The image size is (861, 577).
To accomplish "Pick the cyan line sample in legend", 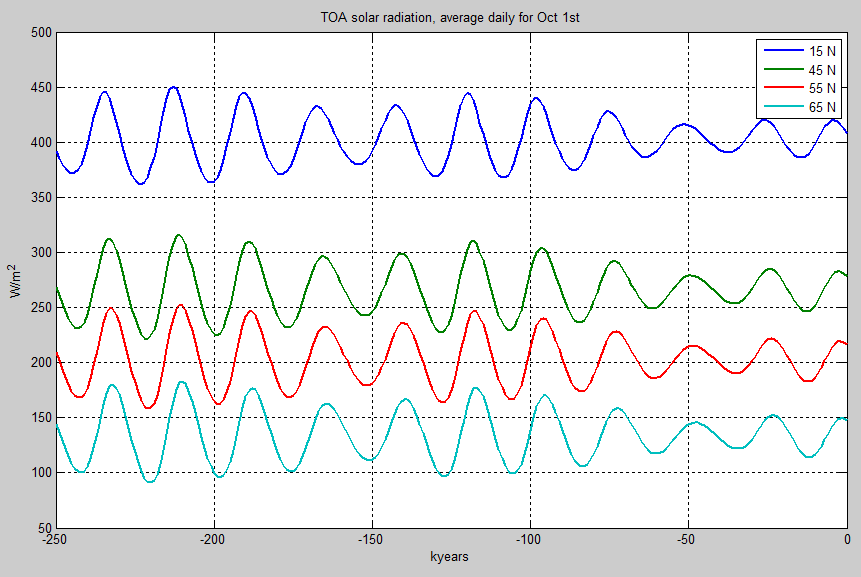I will pyautogui.click(x=782, y=107).
